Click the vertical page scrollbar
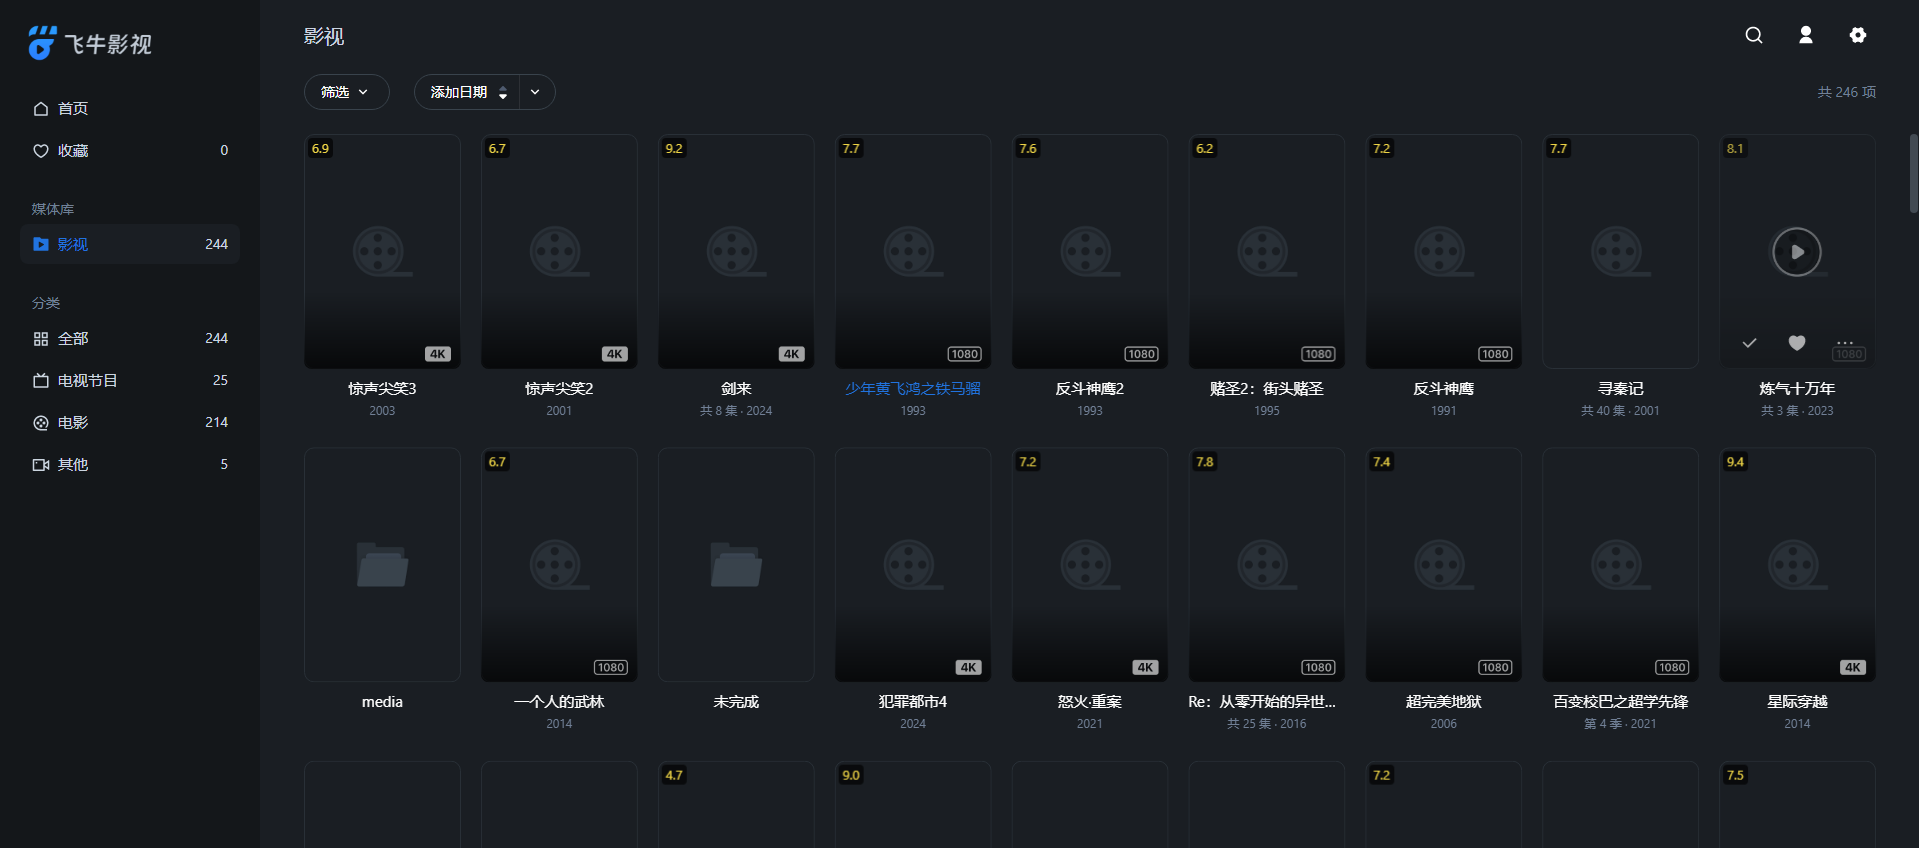This screenshot has width=1919, height=848. pyautogui.click(x=1913, y=173)
